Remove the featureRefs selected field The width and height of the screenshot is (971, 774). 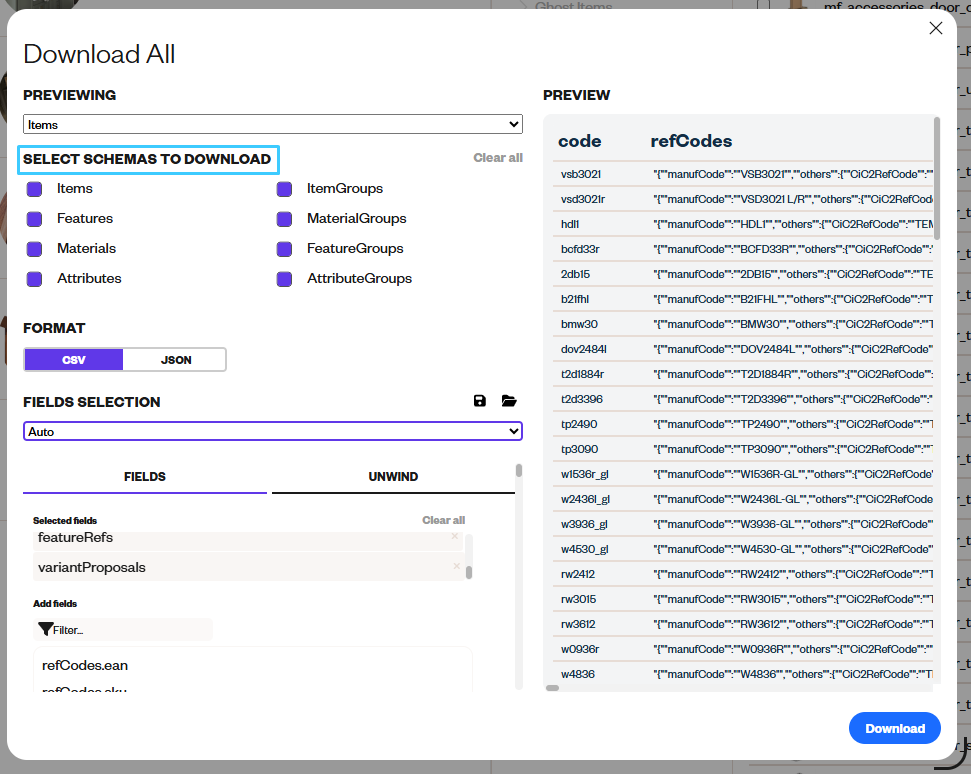click(x=455, y=536)
